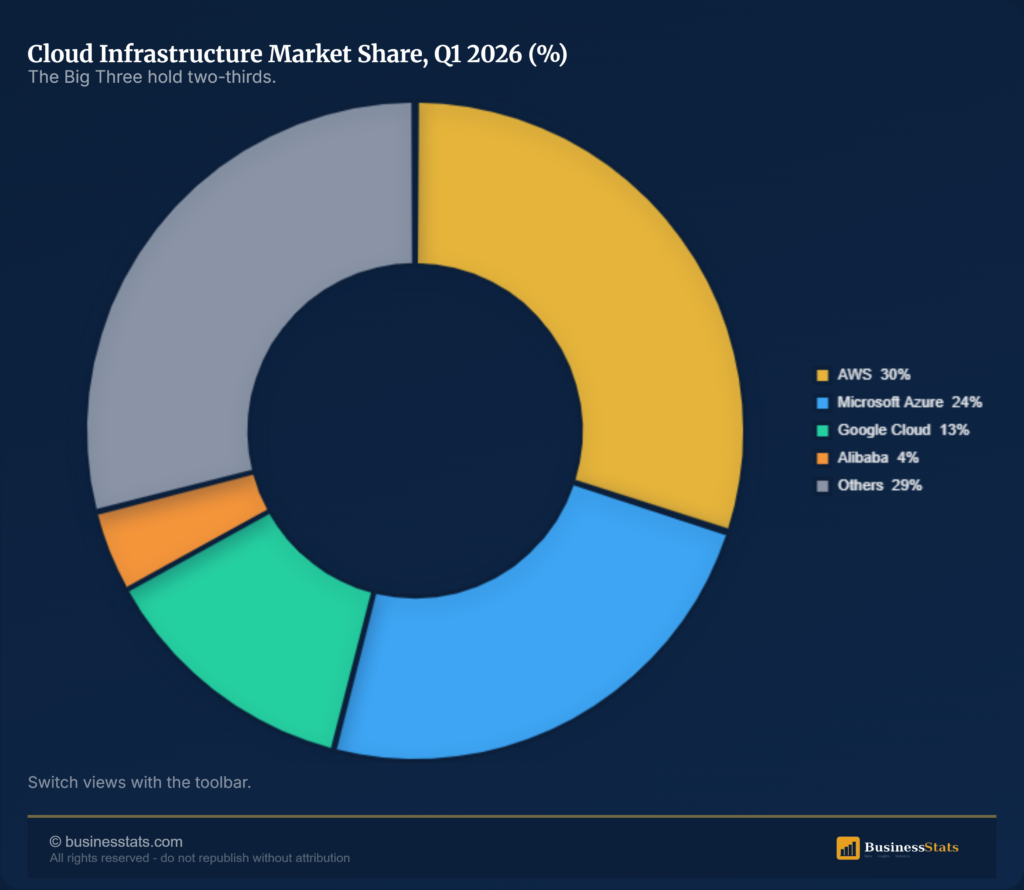The width and height of the screenshot is (1024, 890).
Task: Click the 'All rights reserved' attribution notice
Action: (x=200, y=858)
